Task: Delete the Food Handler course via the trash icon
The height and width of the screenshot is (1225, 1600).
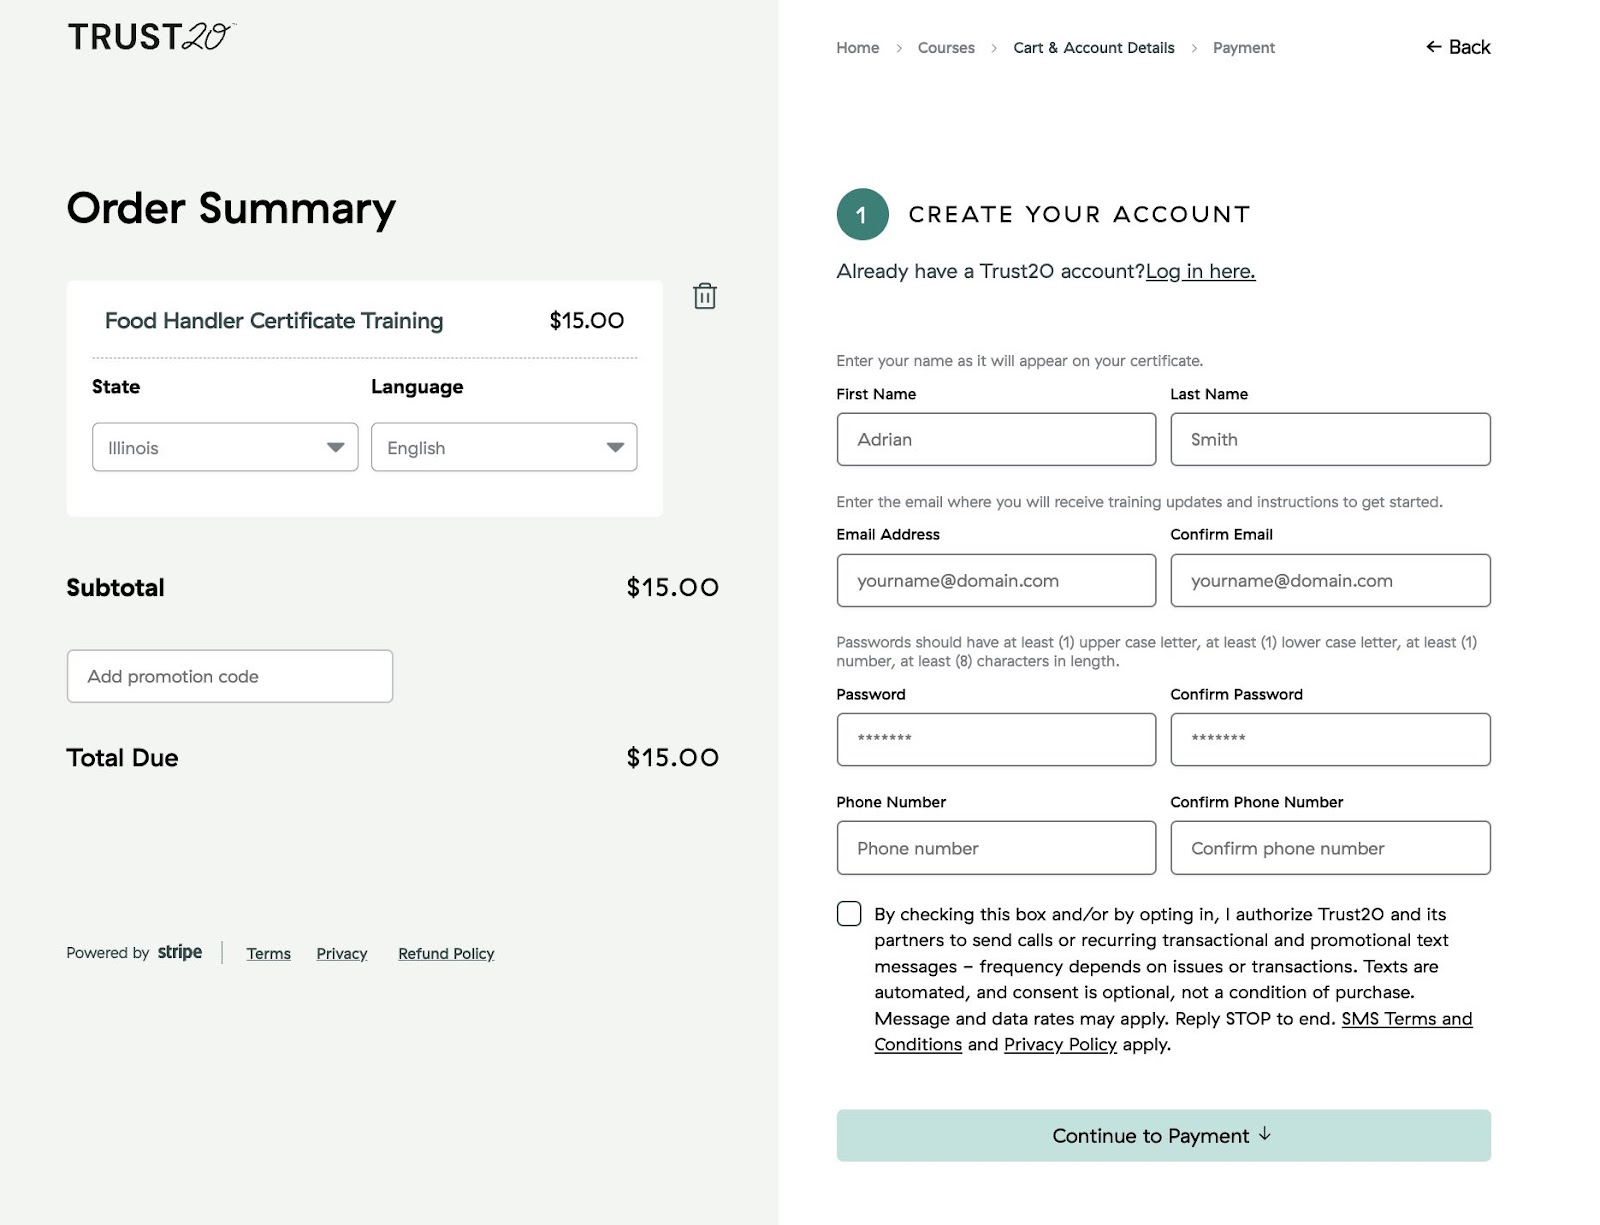Action: 705,296
